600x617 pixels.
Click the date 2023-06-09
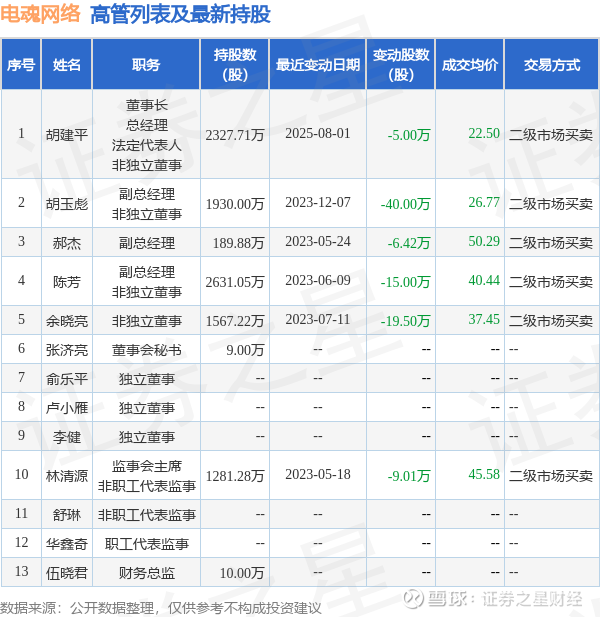318,280
